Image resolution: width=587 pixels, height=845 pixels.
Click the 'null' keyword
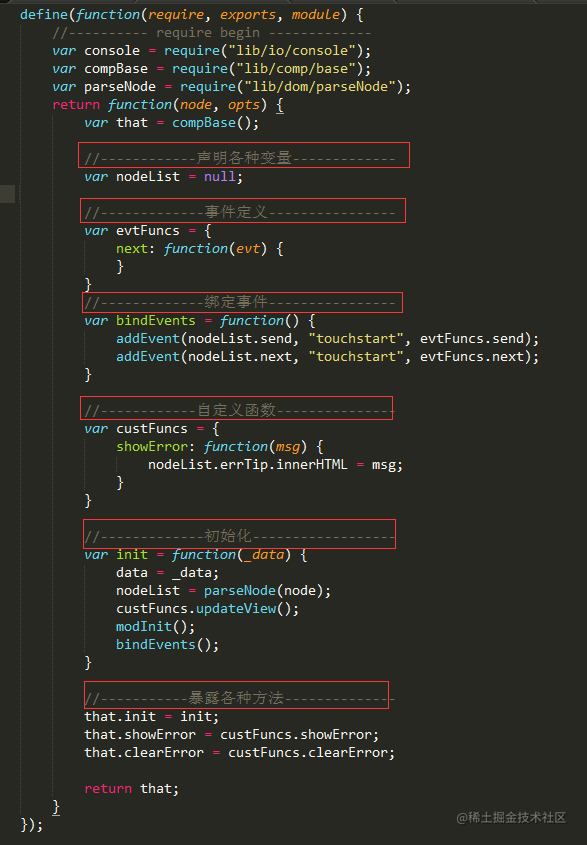[219, 177]
